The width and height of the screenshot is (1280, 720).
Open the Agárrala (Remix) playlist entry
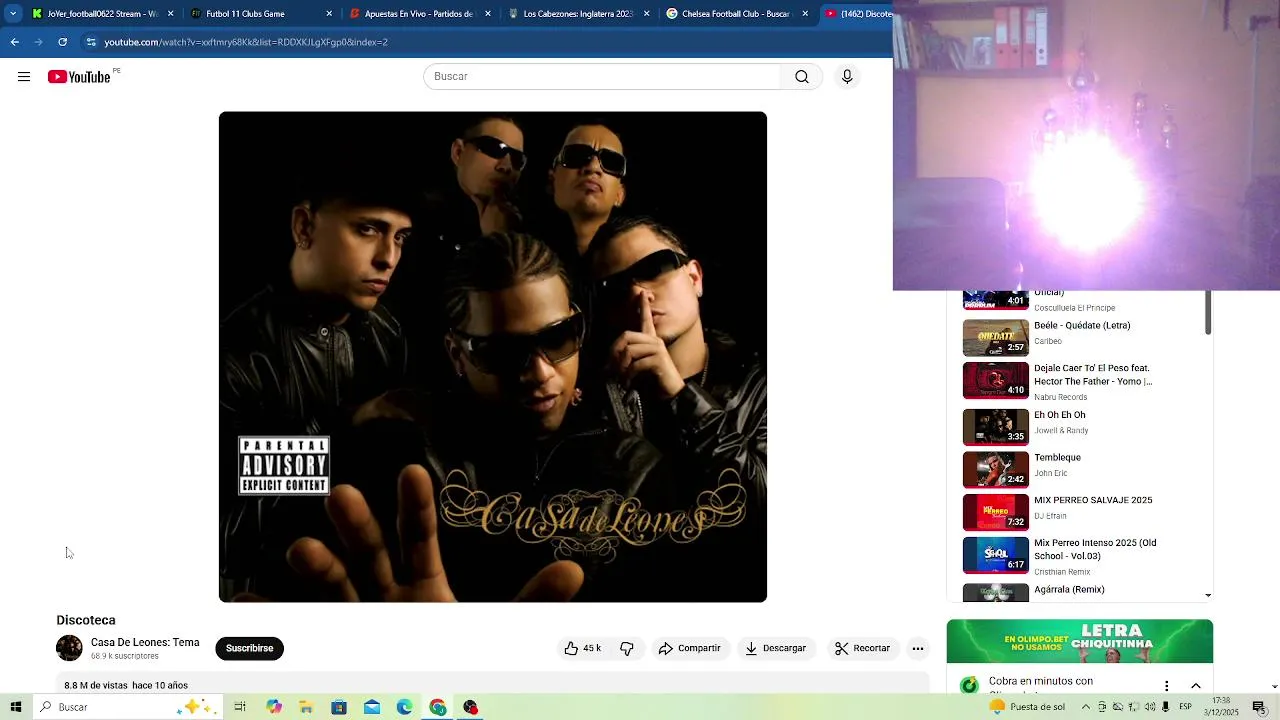(x=1069, y=590)
